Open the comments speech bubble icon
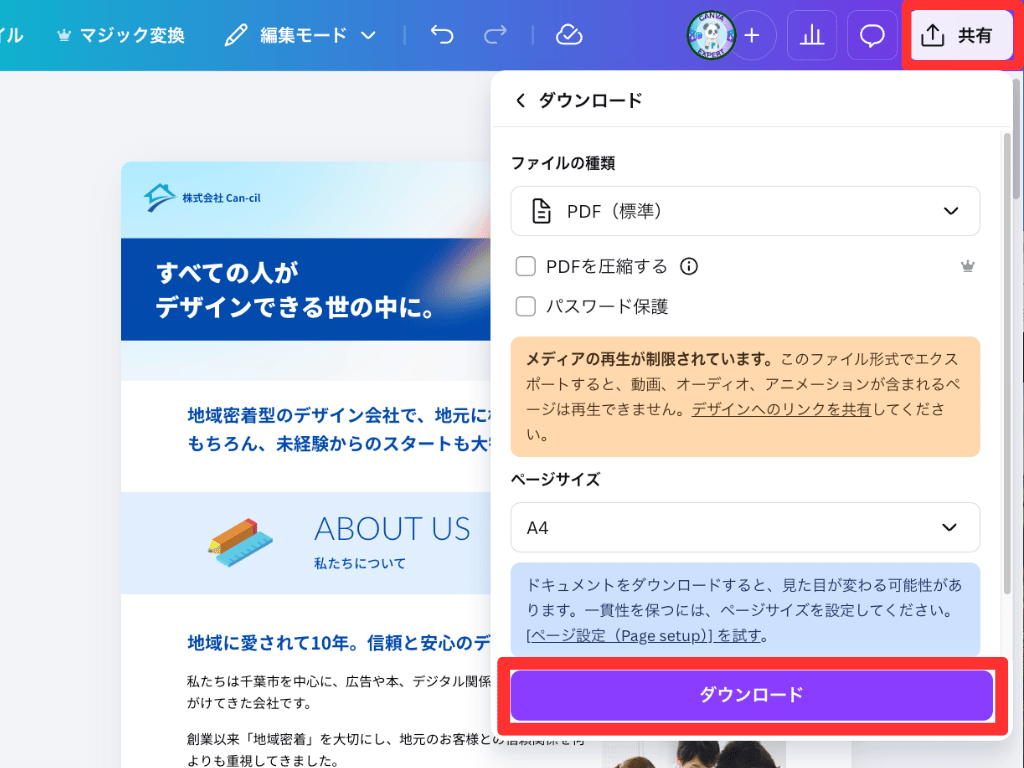Viewport: 1024px width, 768px height. (871, 34)
